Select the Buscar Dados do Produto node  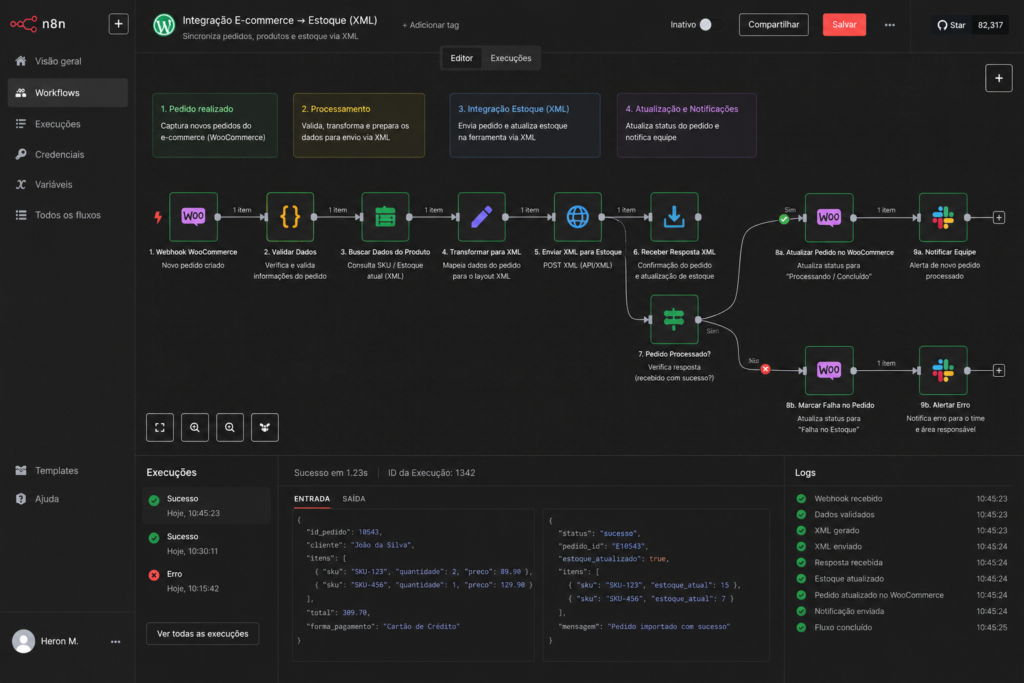click(x=385, y=217)
